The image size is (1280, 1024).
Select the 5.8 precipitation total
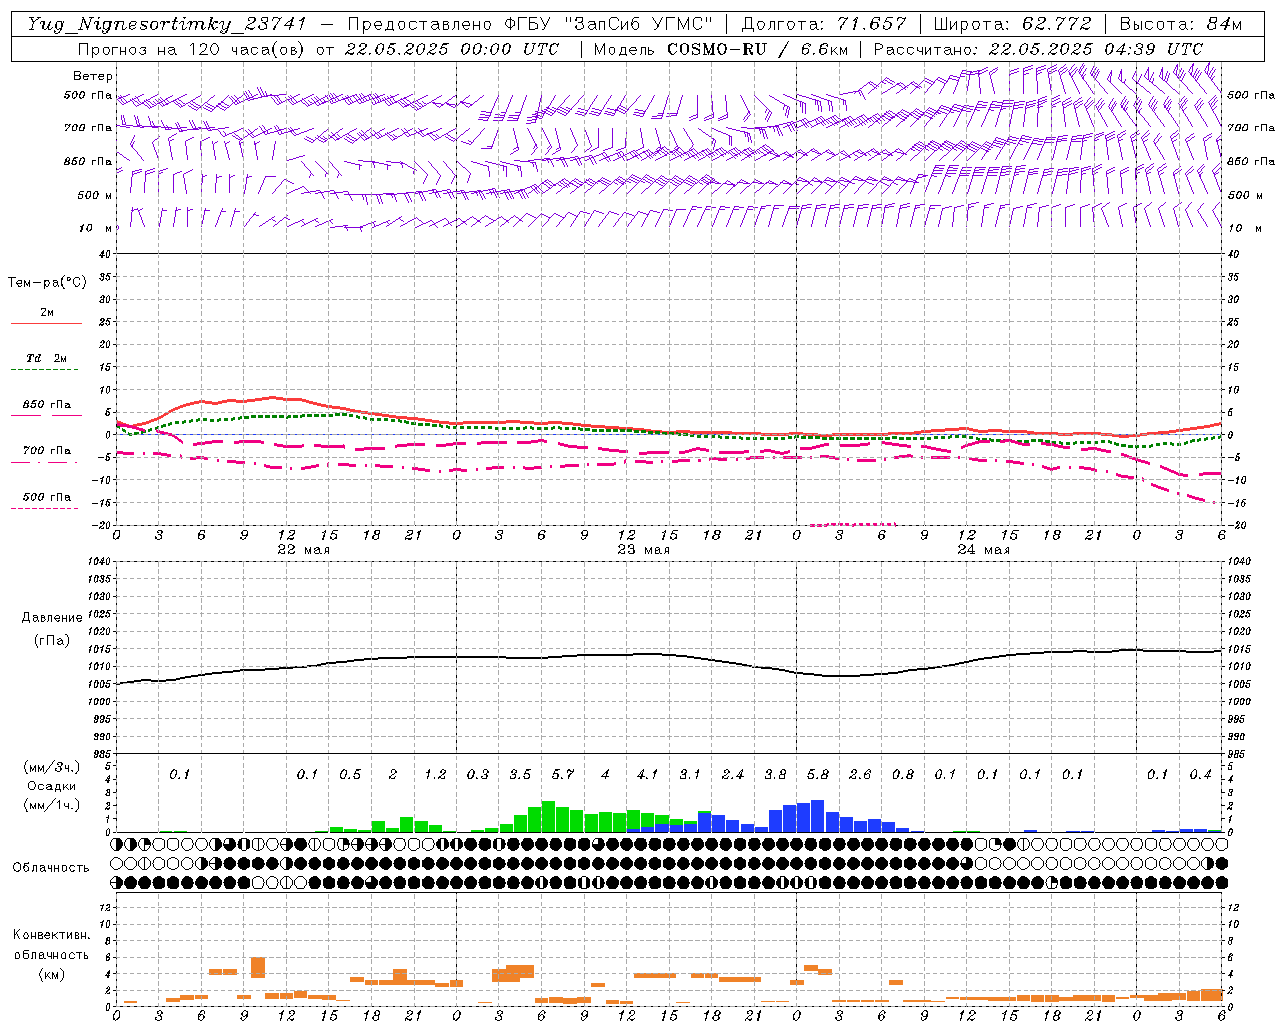click(818, 775)
